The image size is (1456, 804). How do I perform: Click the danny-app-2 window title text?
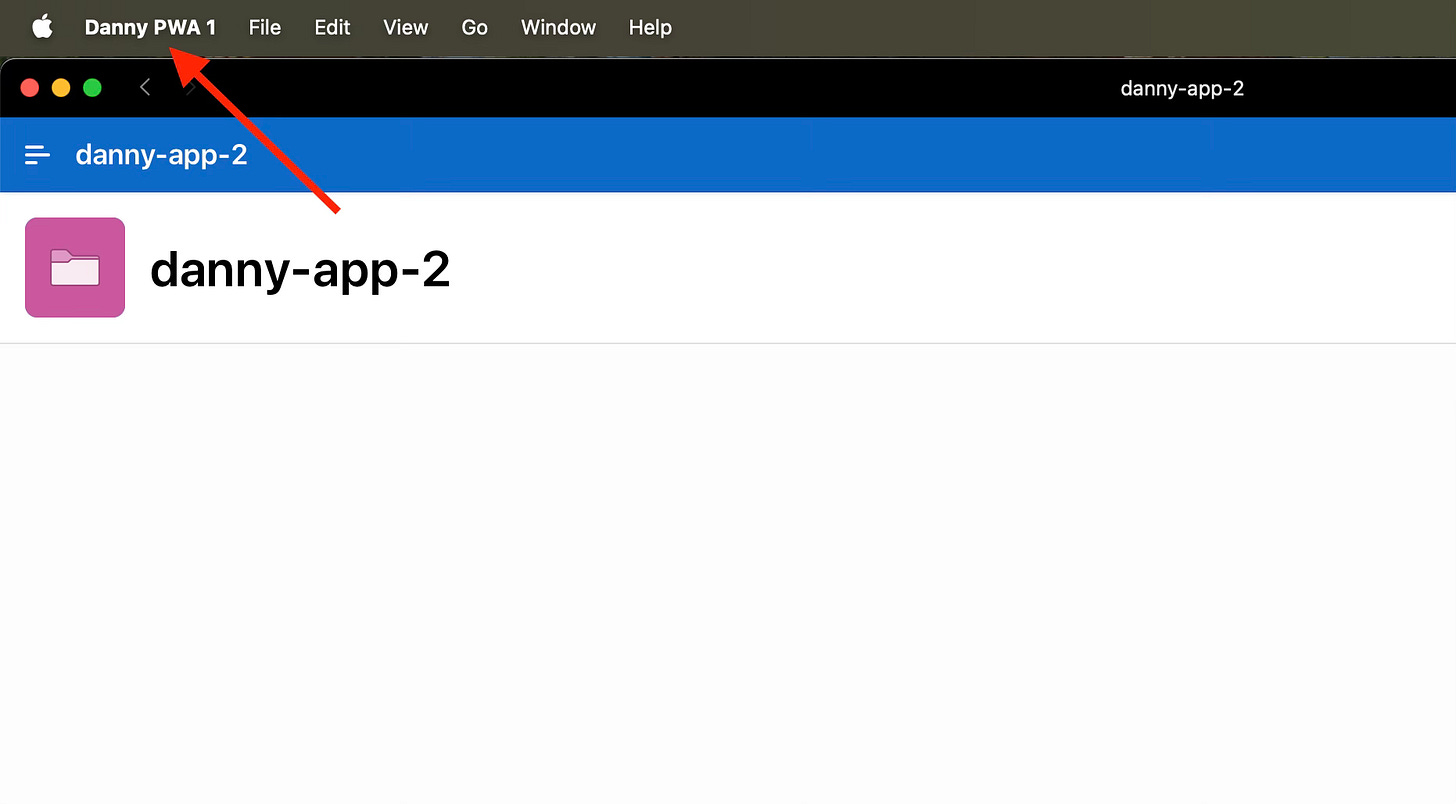point(1182,88)
